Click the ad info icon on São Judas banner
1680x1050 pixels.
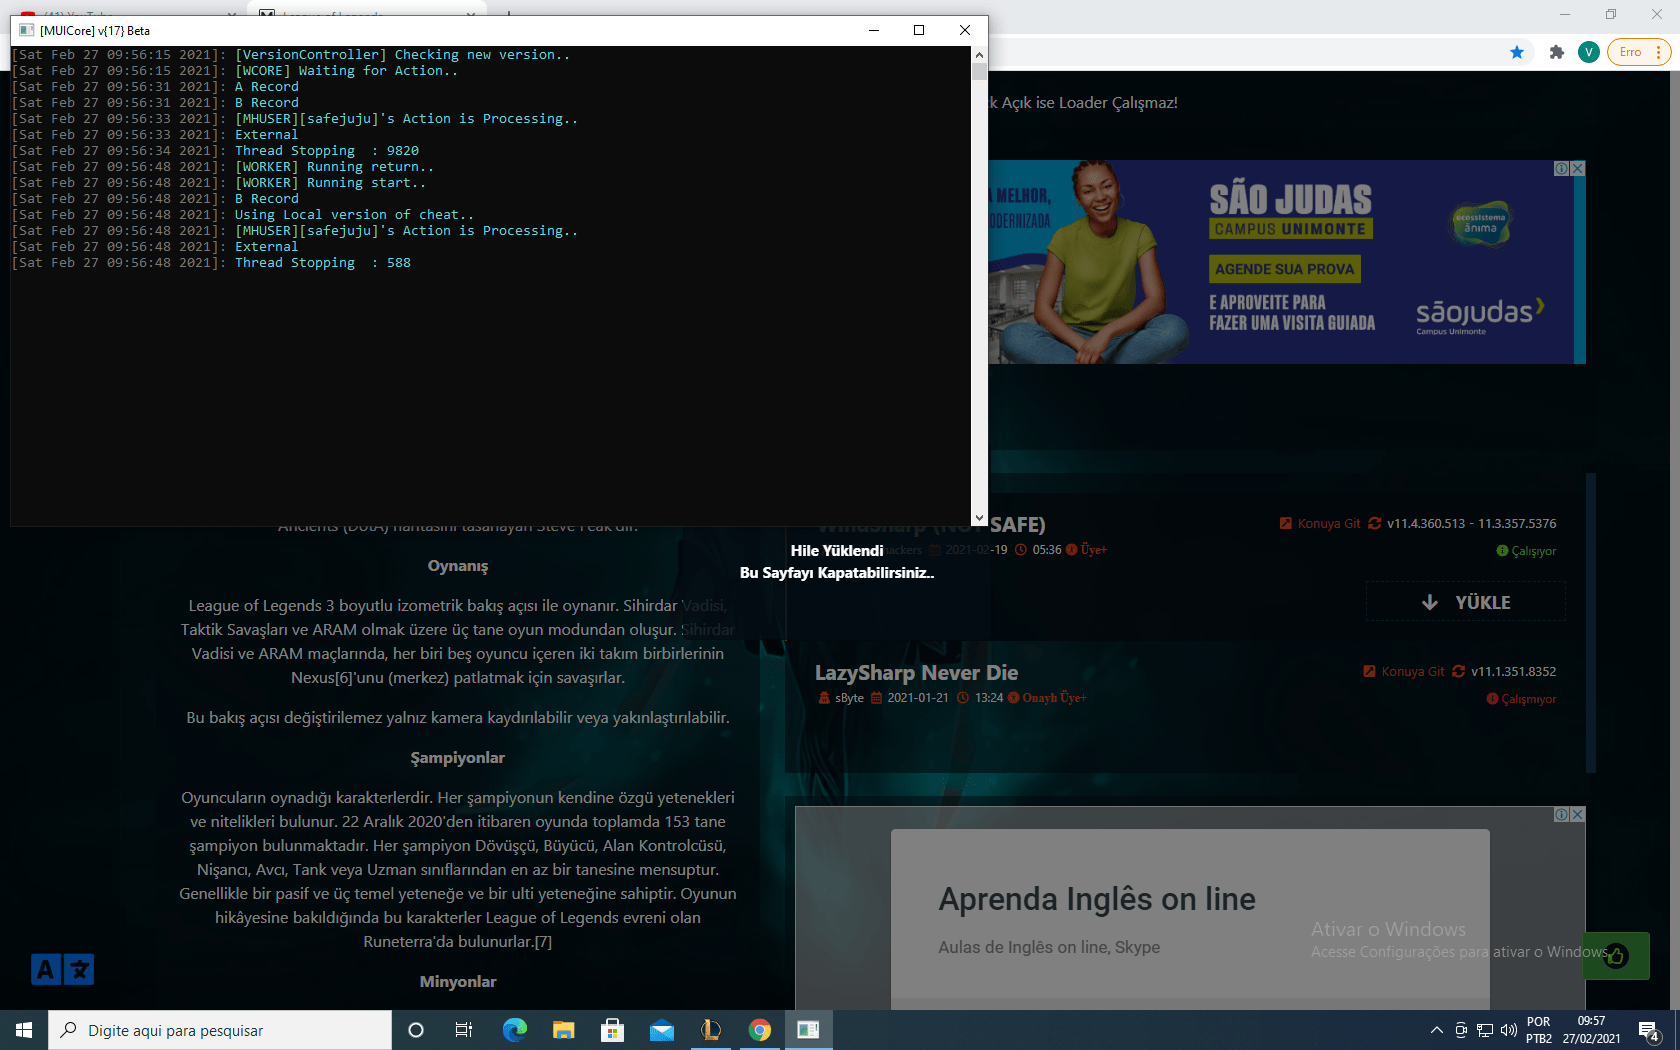(1562, 169)
